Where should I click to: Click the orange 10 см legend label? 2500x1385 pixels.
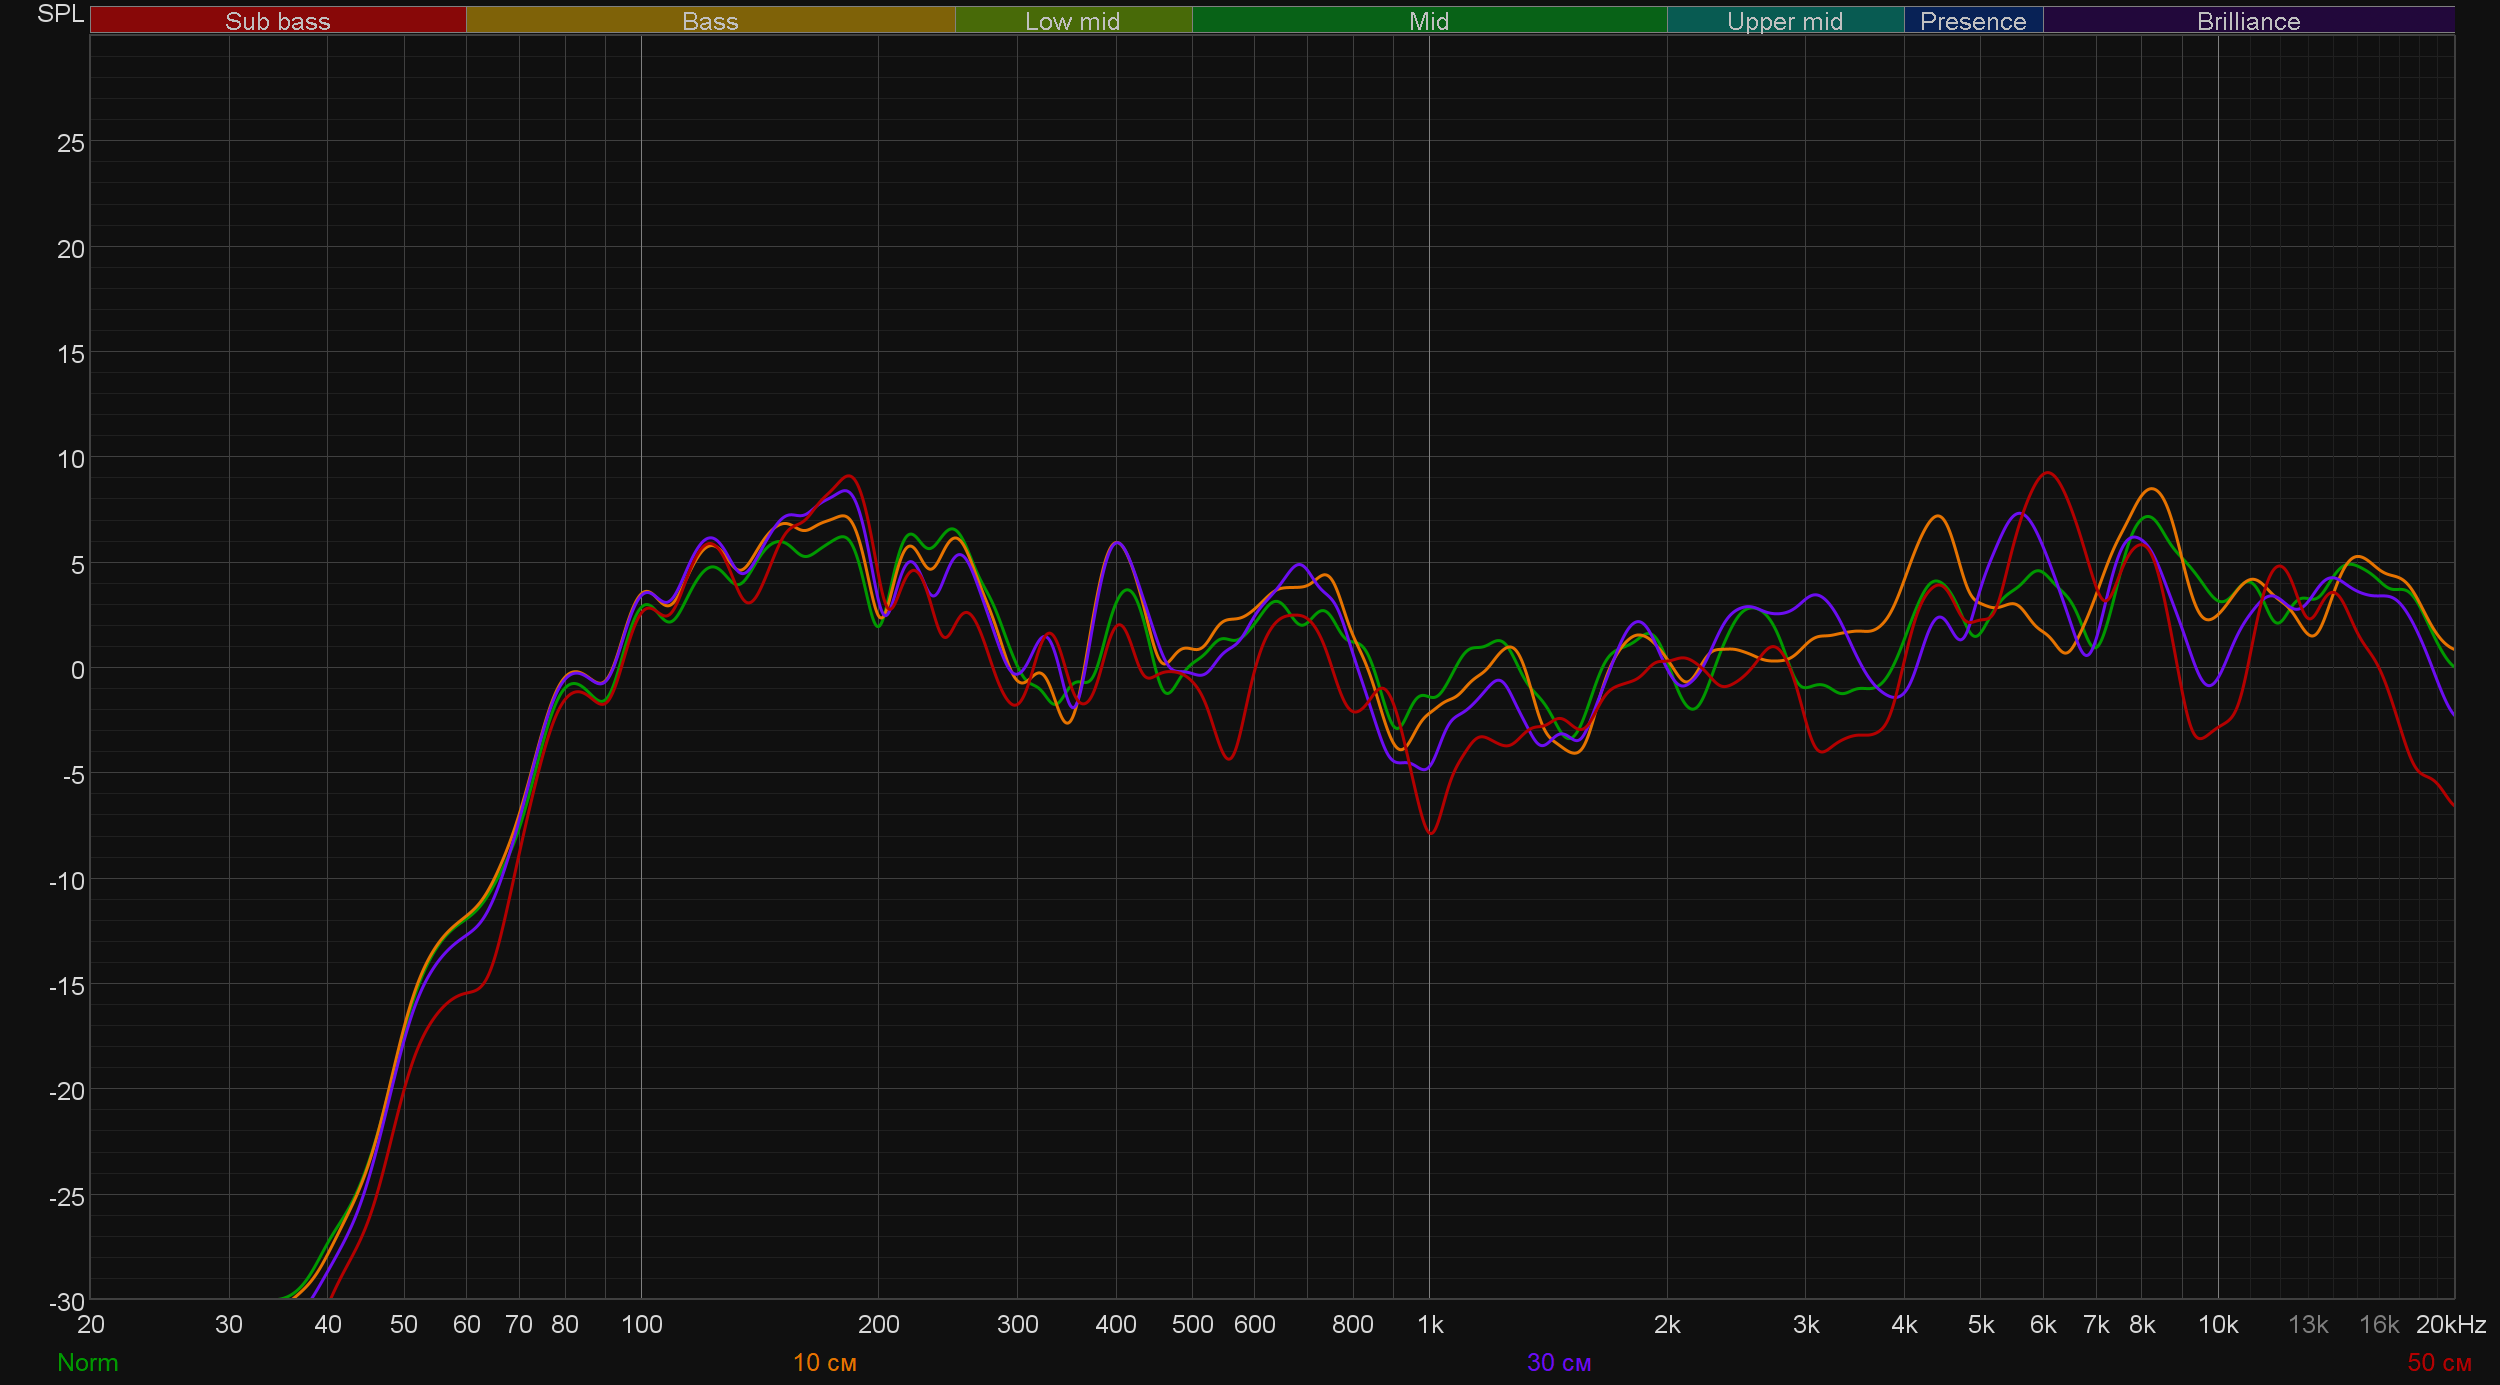824,1362
